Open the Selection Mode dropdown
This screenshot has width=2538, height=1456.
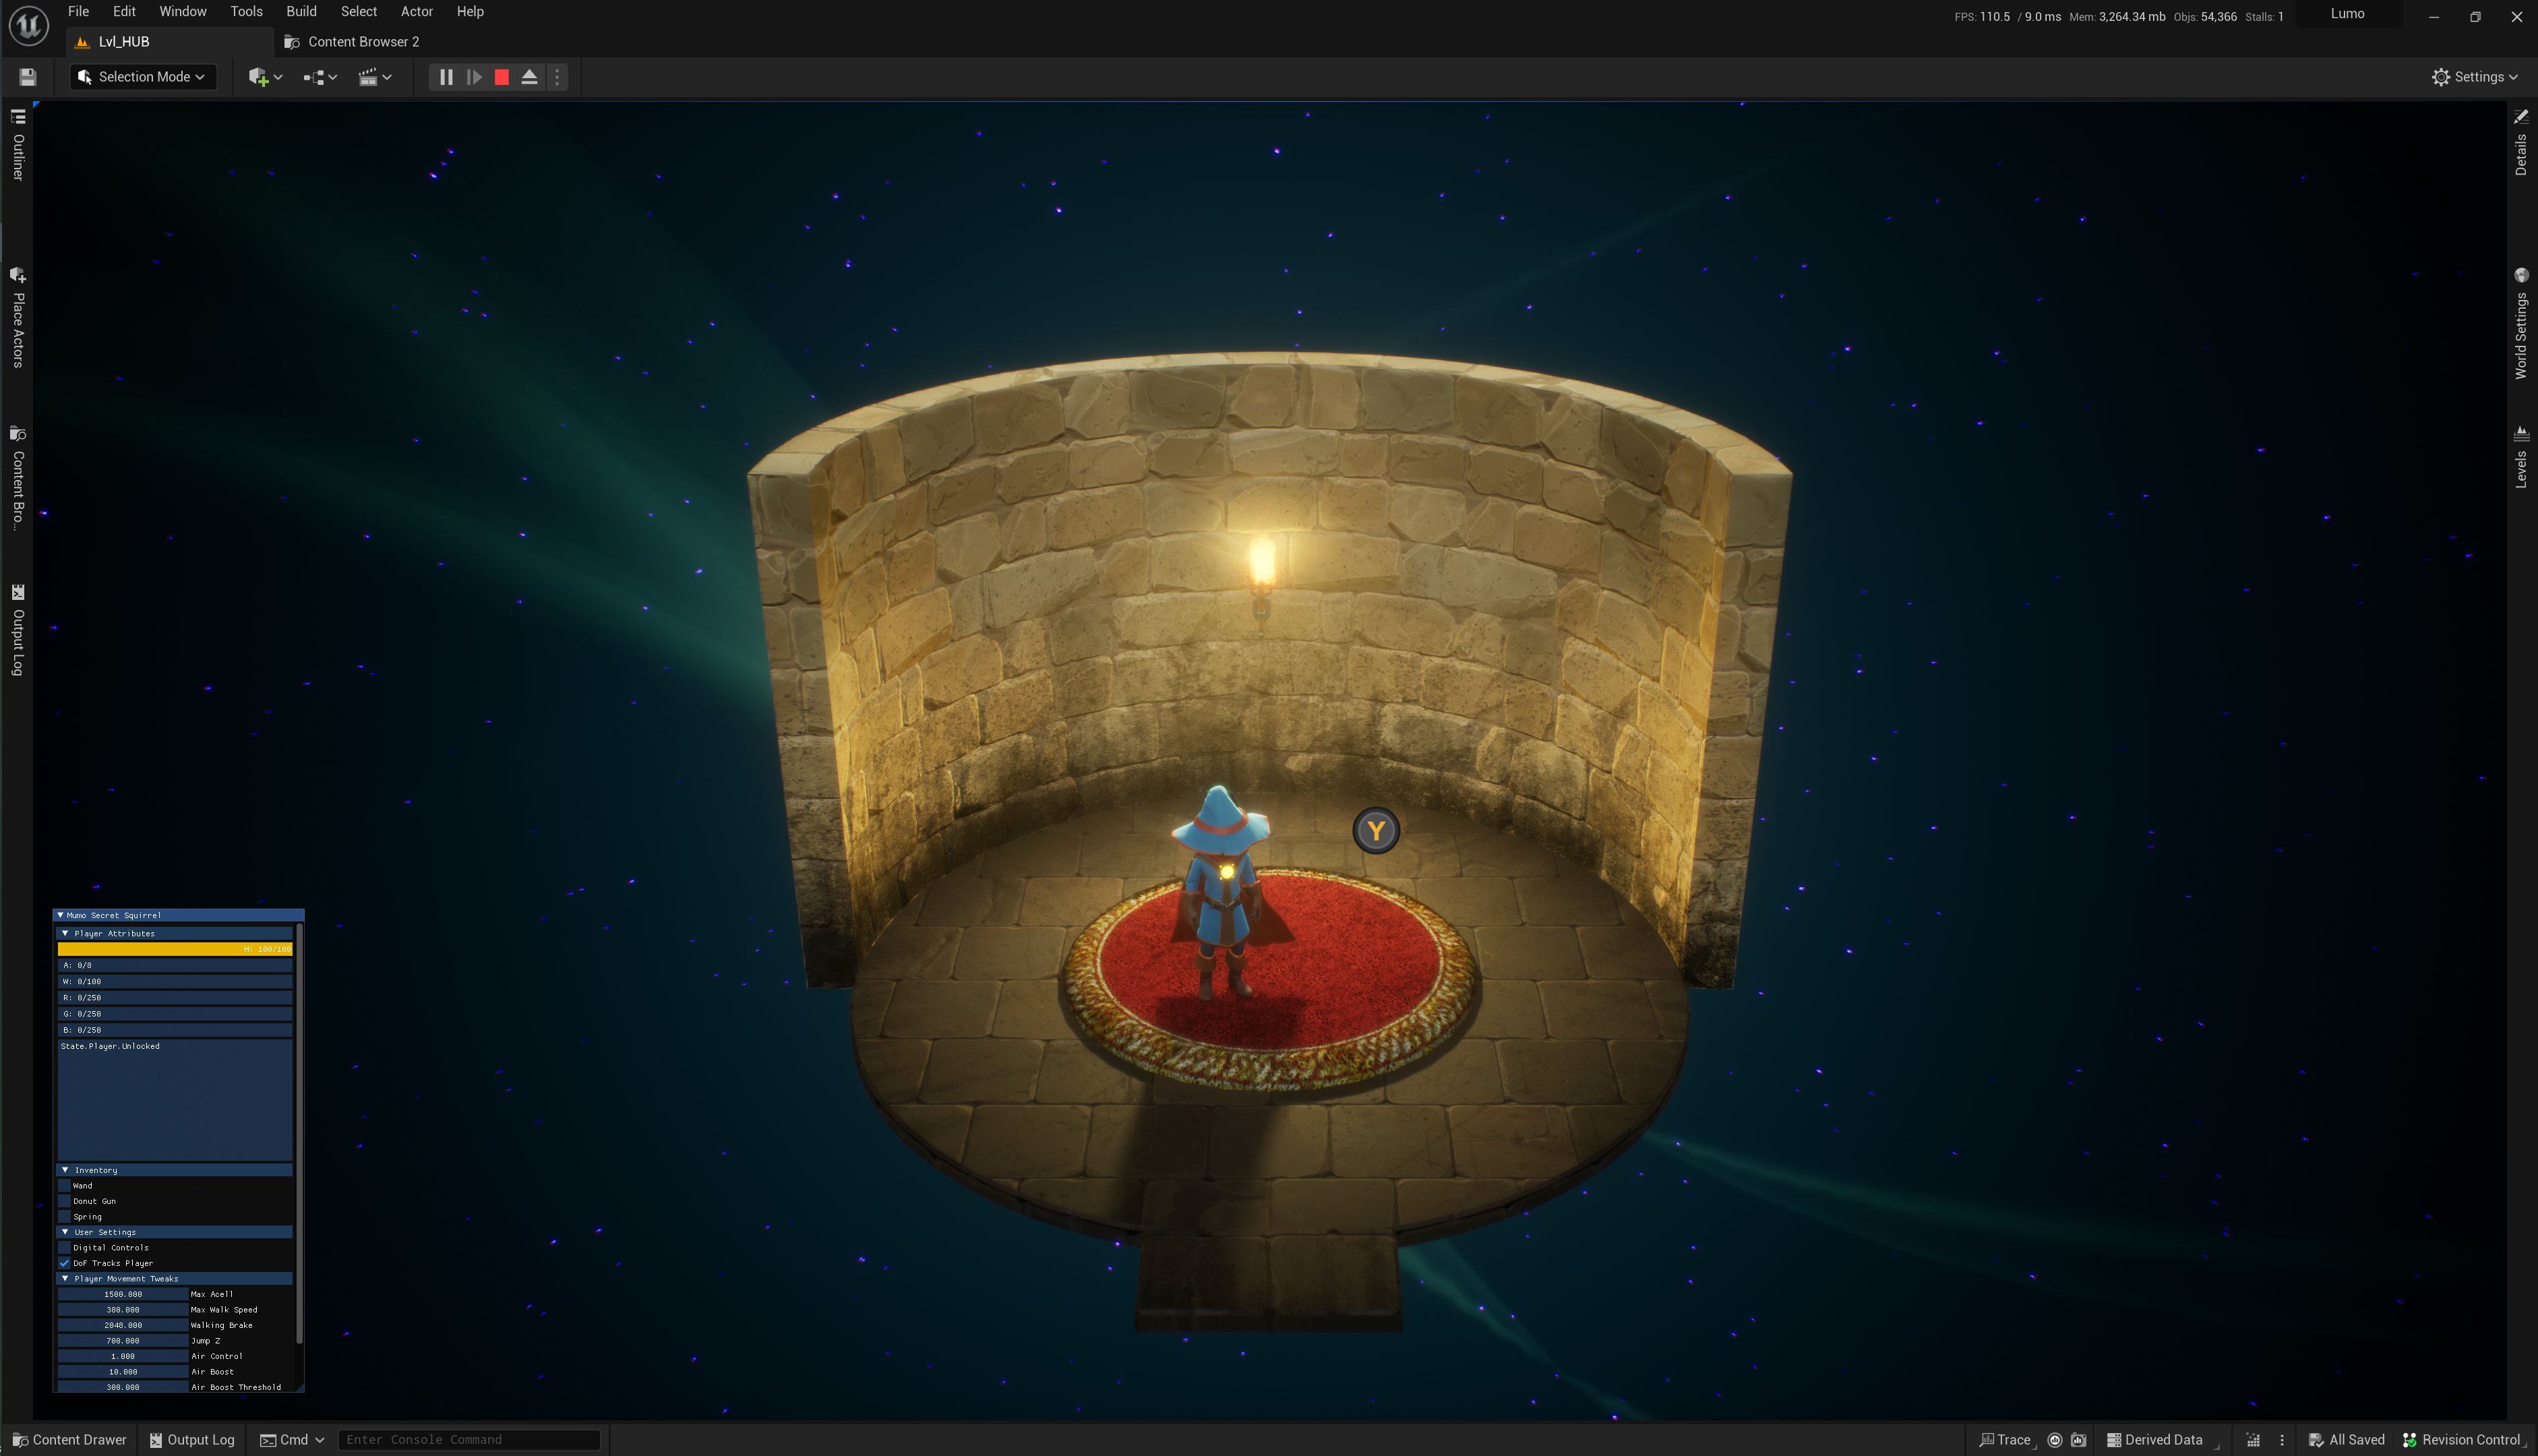(142, 77)
